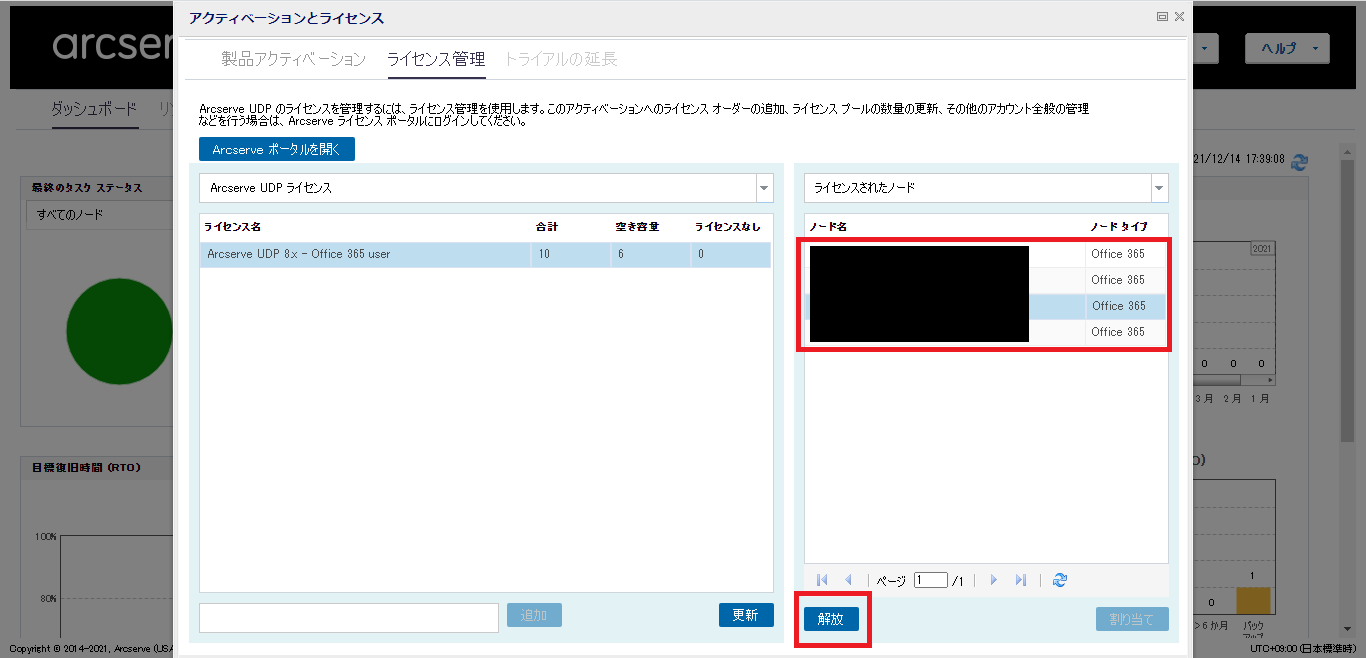This screenshot has width=1366, height=658.
Task: Click the green task status pie chart
Action: tap(118, 331)
